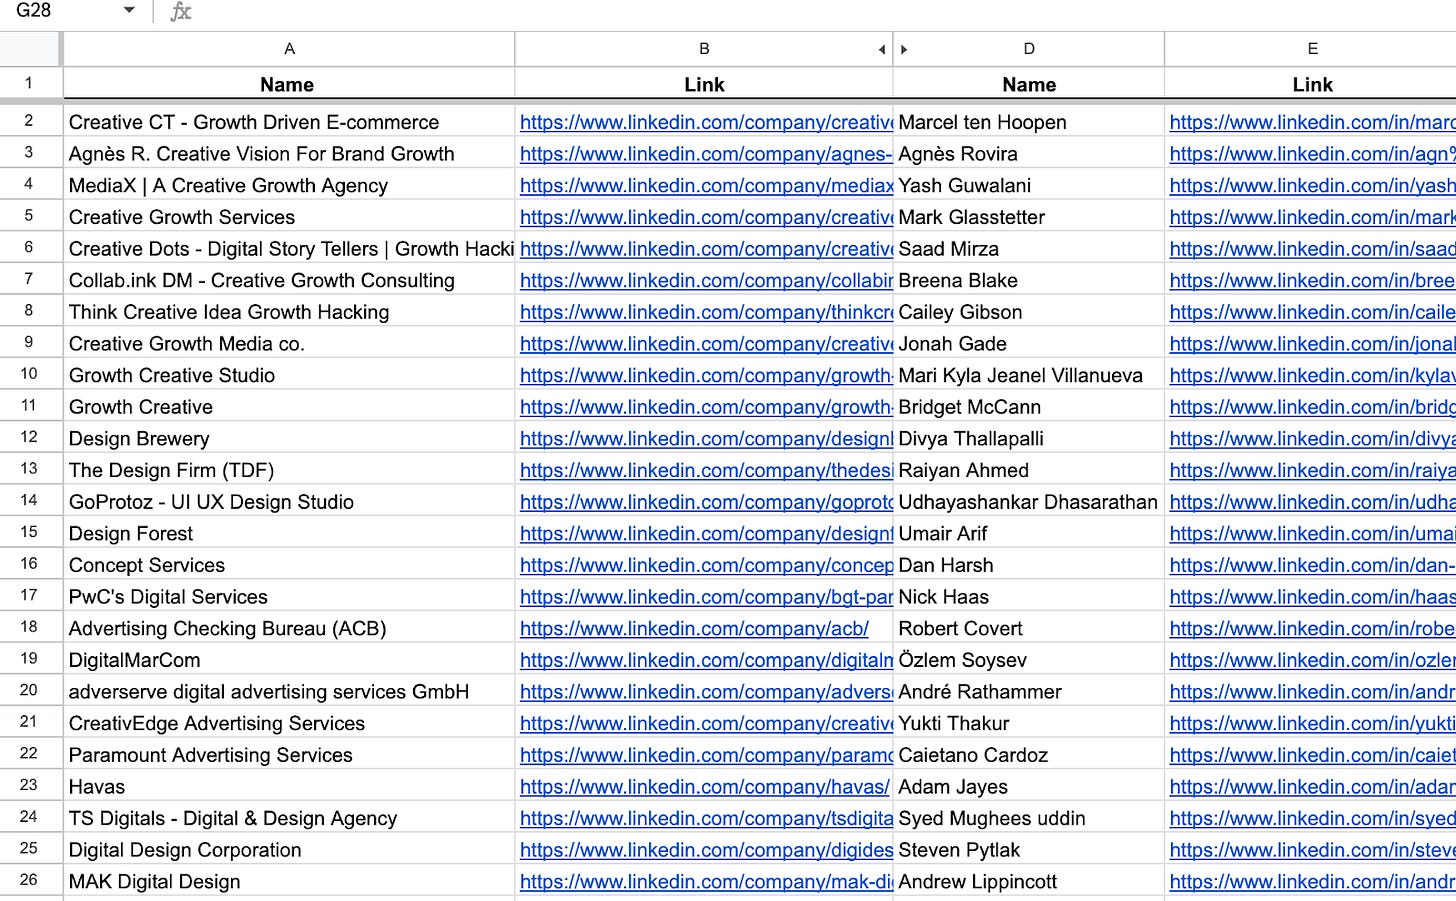
Task: Expand hidden column with left arrow
Action: pyautogui.click(x=881, y=49)
